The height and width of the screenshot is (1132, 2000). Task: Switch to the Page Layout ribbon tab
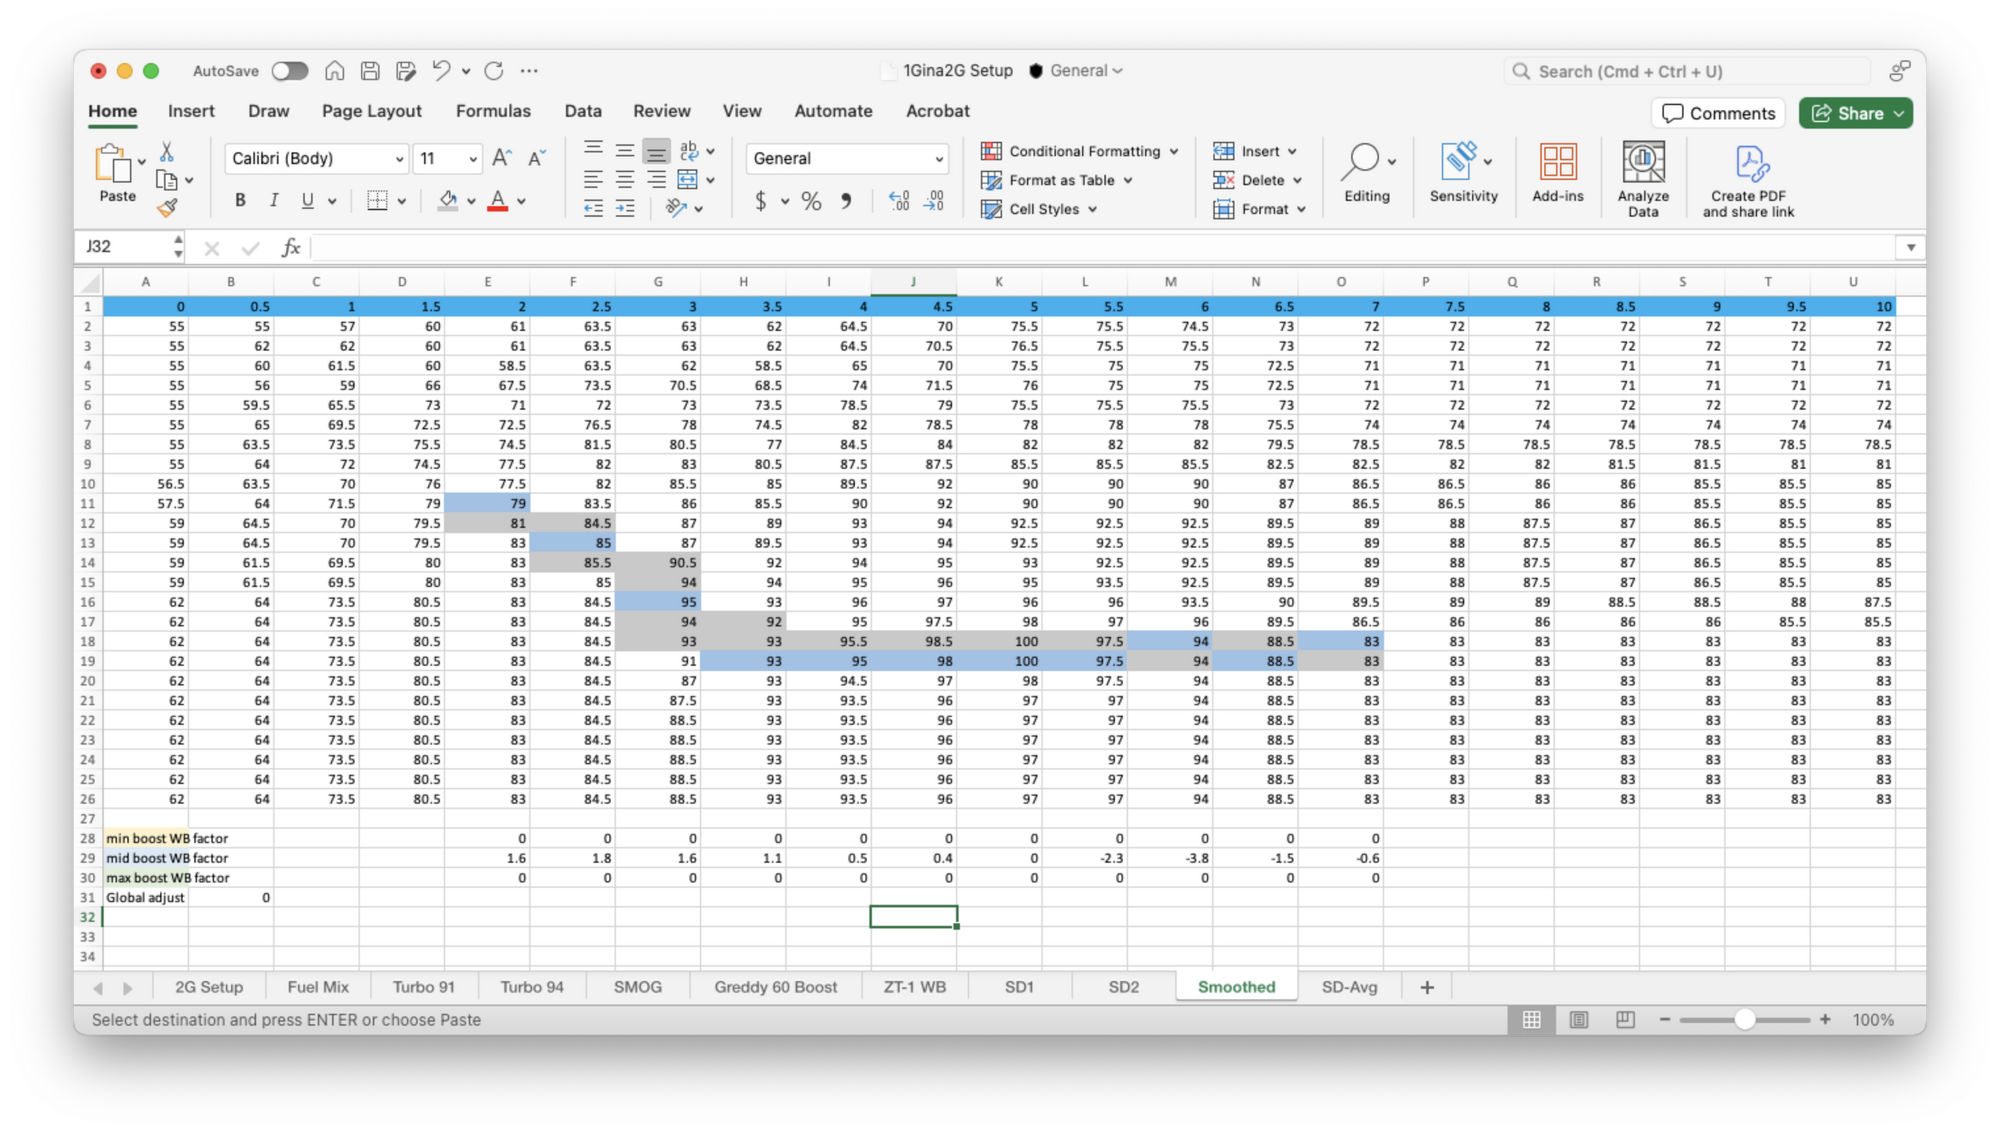click(372, 111)
